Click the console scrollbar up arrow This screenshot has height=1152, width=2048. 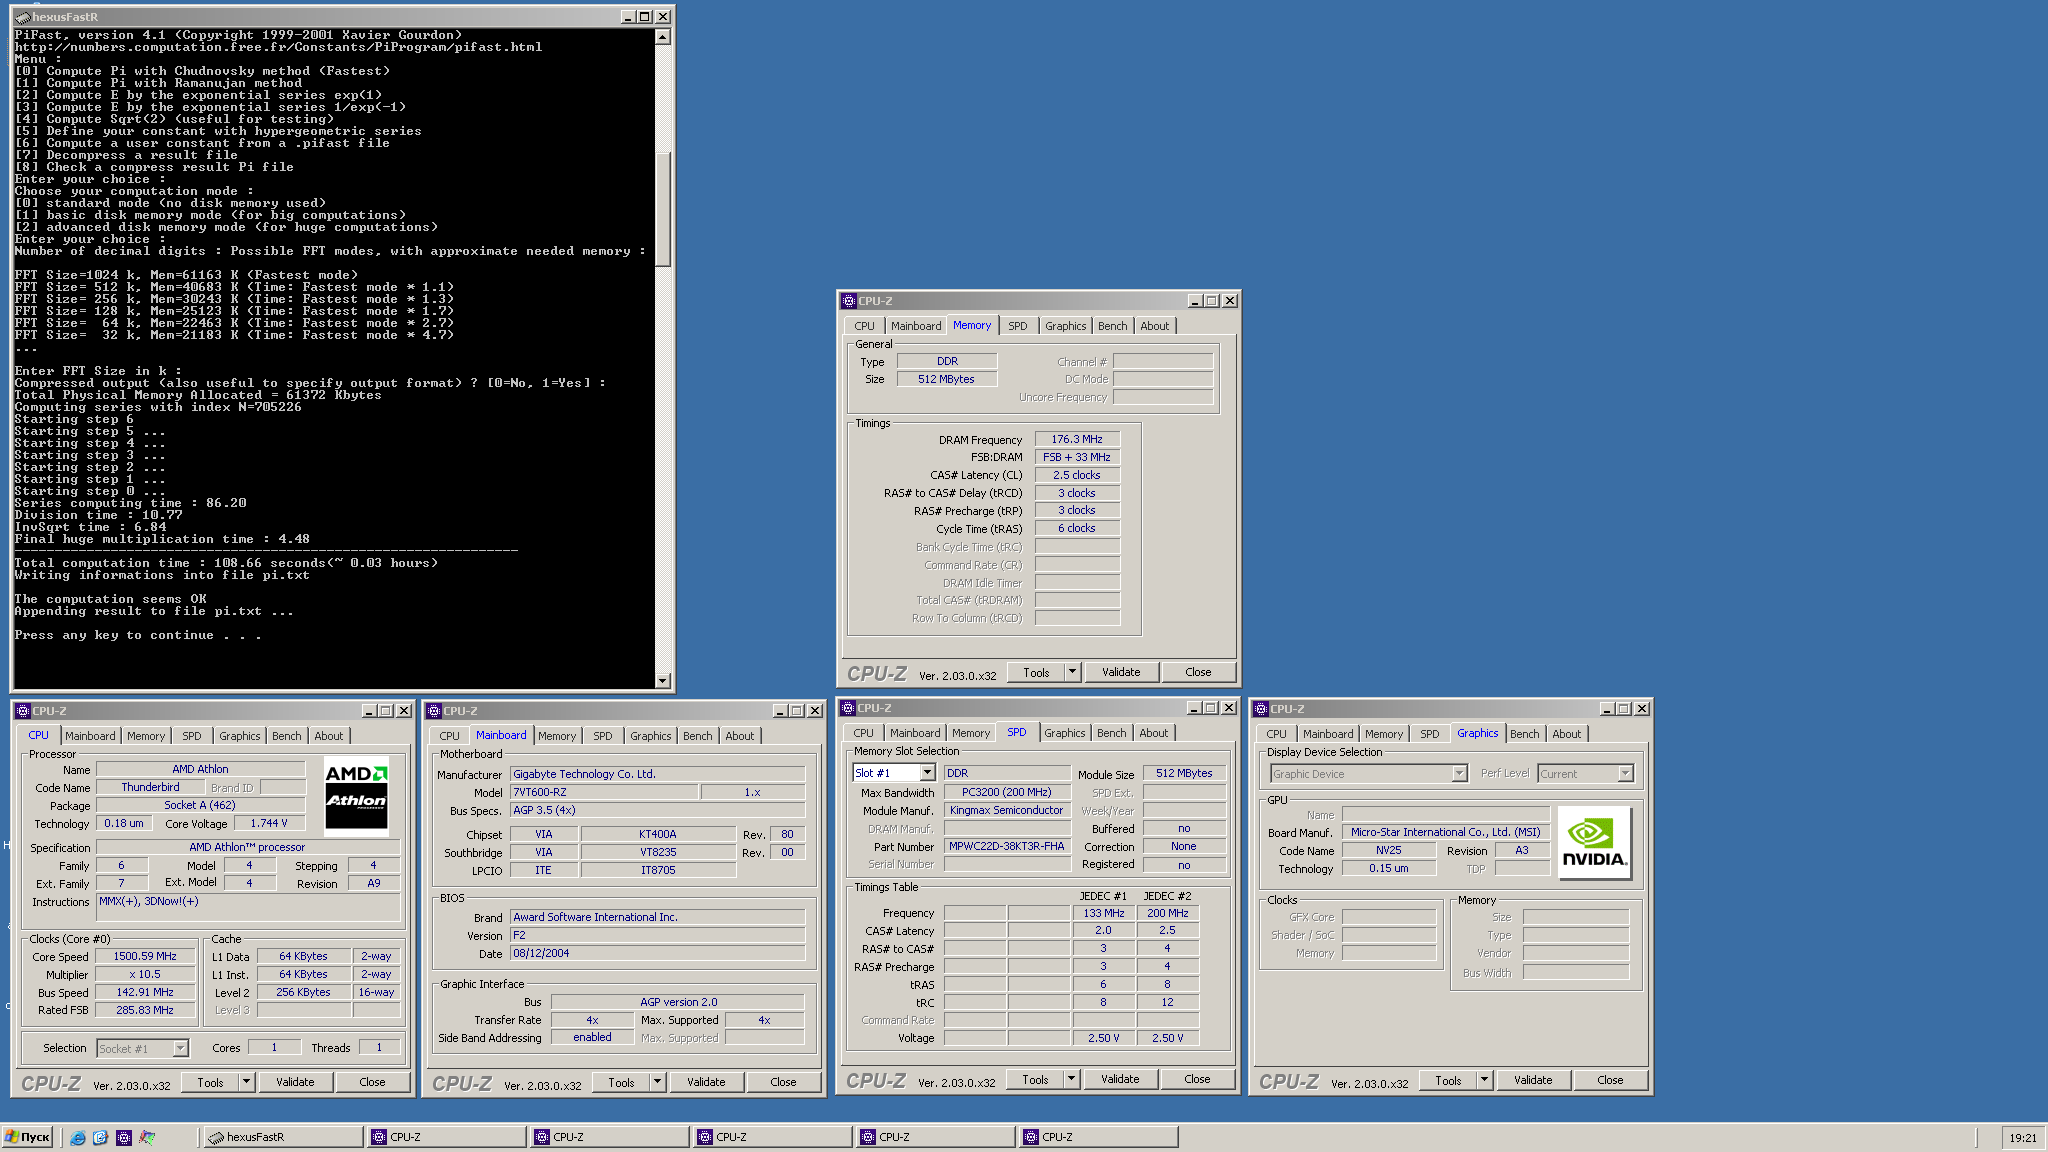point(662,37)
